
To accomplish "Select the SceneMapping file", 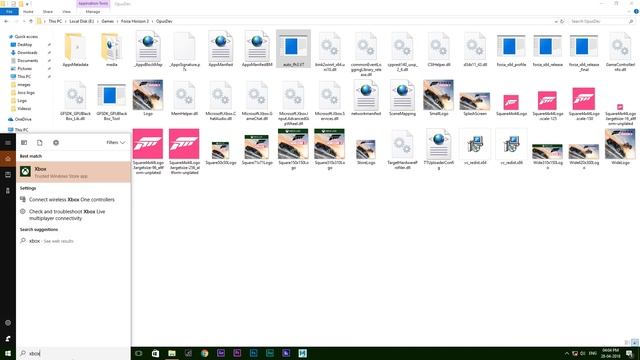I will coord(402,99).
